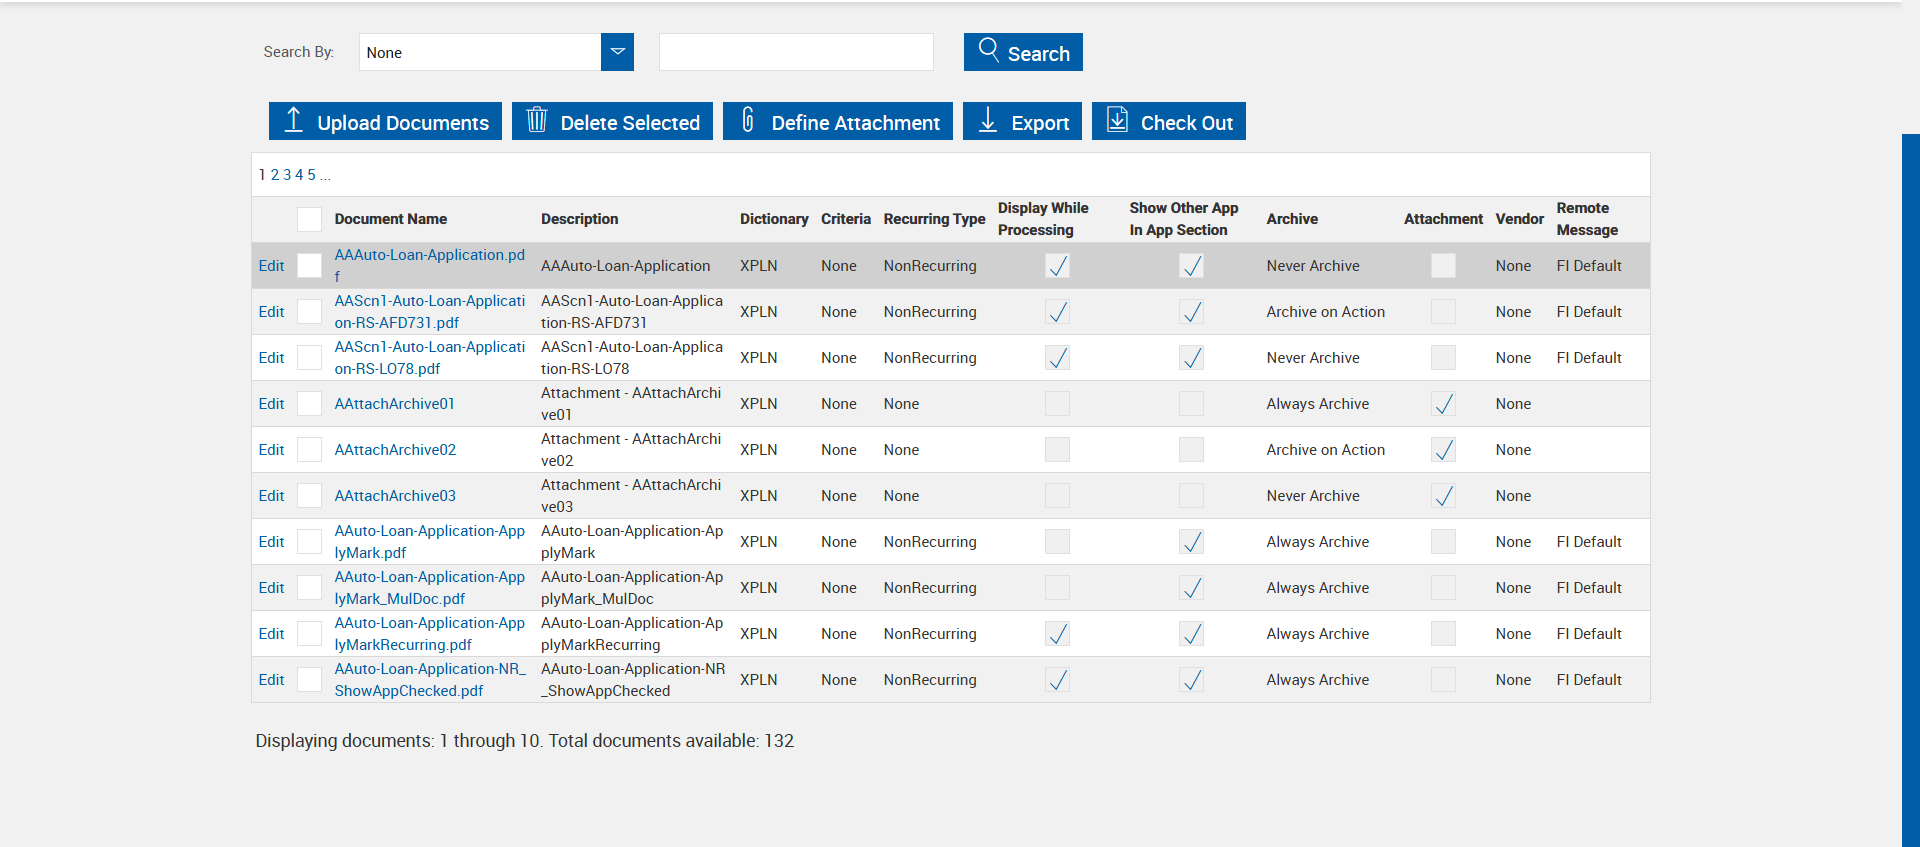Viewport: 1920px width, 847px height.
Task: Click the trash can icon on Delete Selected
Action: point(537,121)
